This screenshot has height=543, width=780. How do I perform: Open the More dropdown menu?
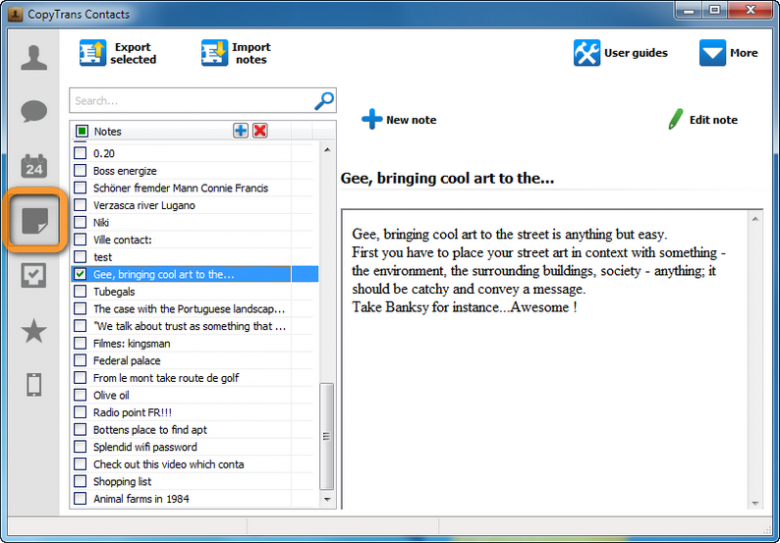(728, 53)
